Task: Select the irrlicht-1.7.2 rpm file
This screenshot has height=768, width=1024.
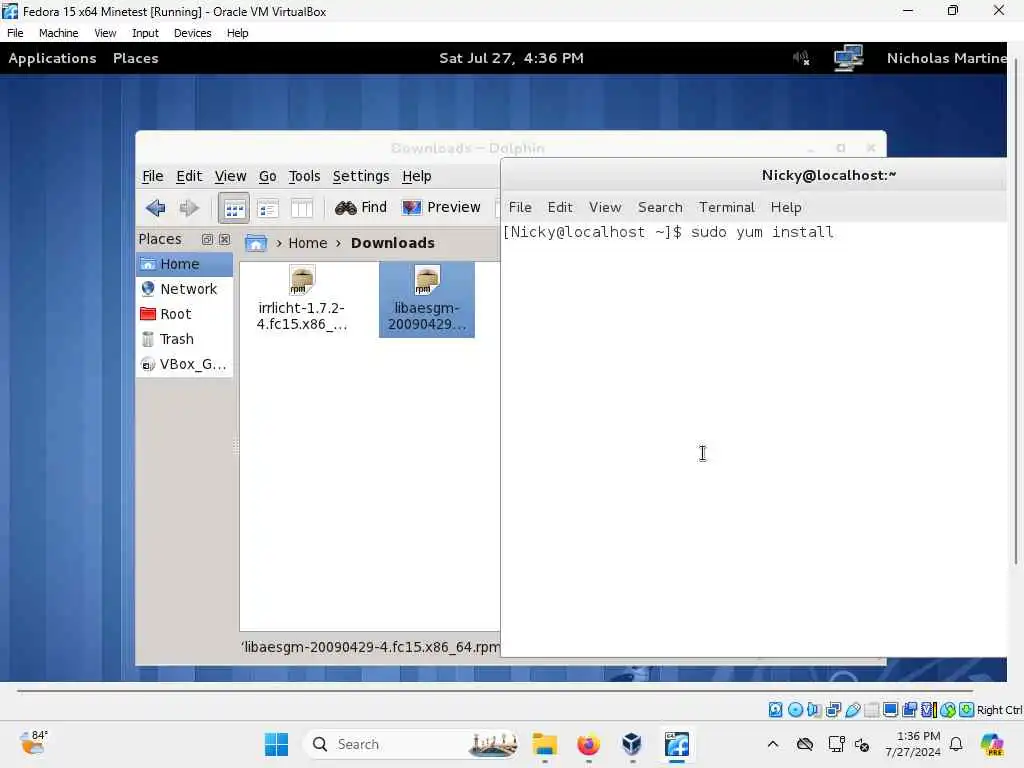Action: [301, 298]
